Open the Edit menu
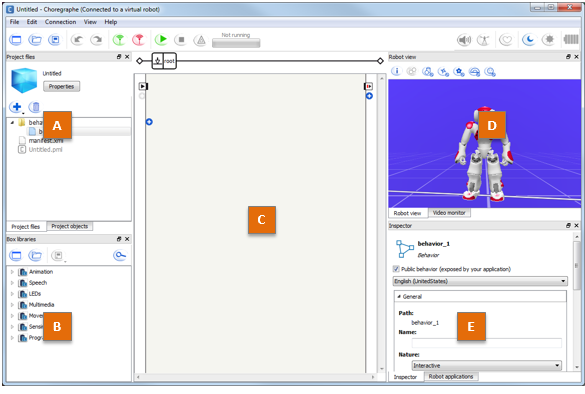585x394 pixels. click(32, 22)
